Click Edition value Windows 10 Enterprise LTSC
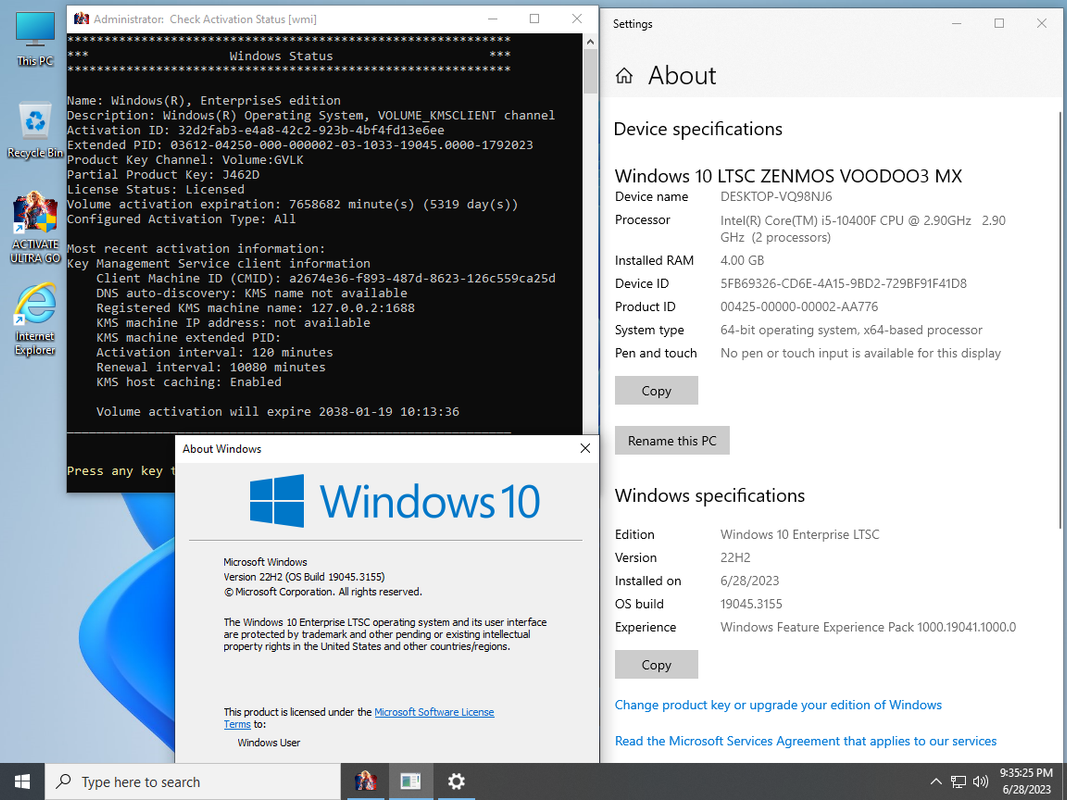1067x800 pixels. [800, 535]
